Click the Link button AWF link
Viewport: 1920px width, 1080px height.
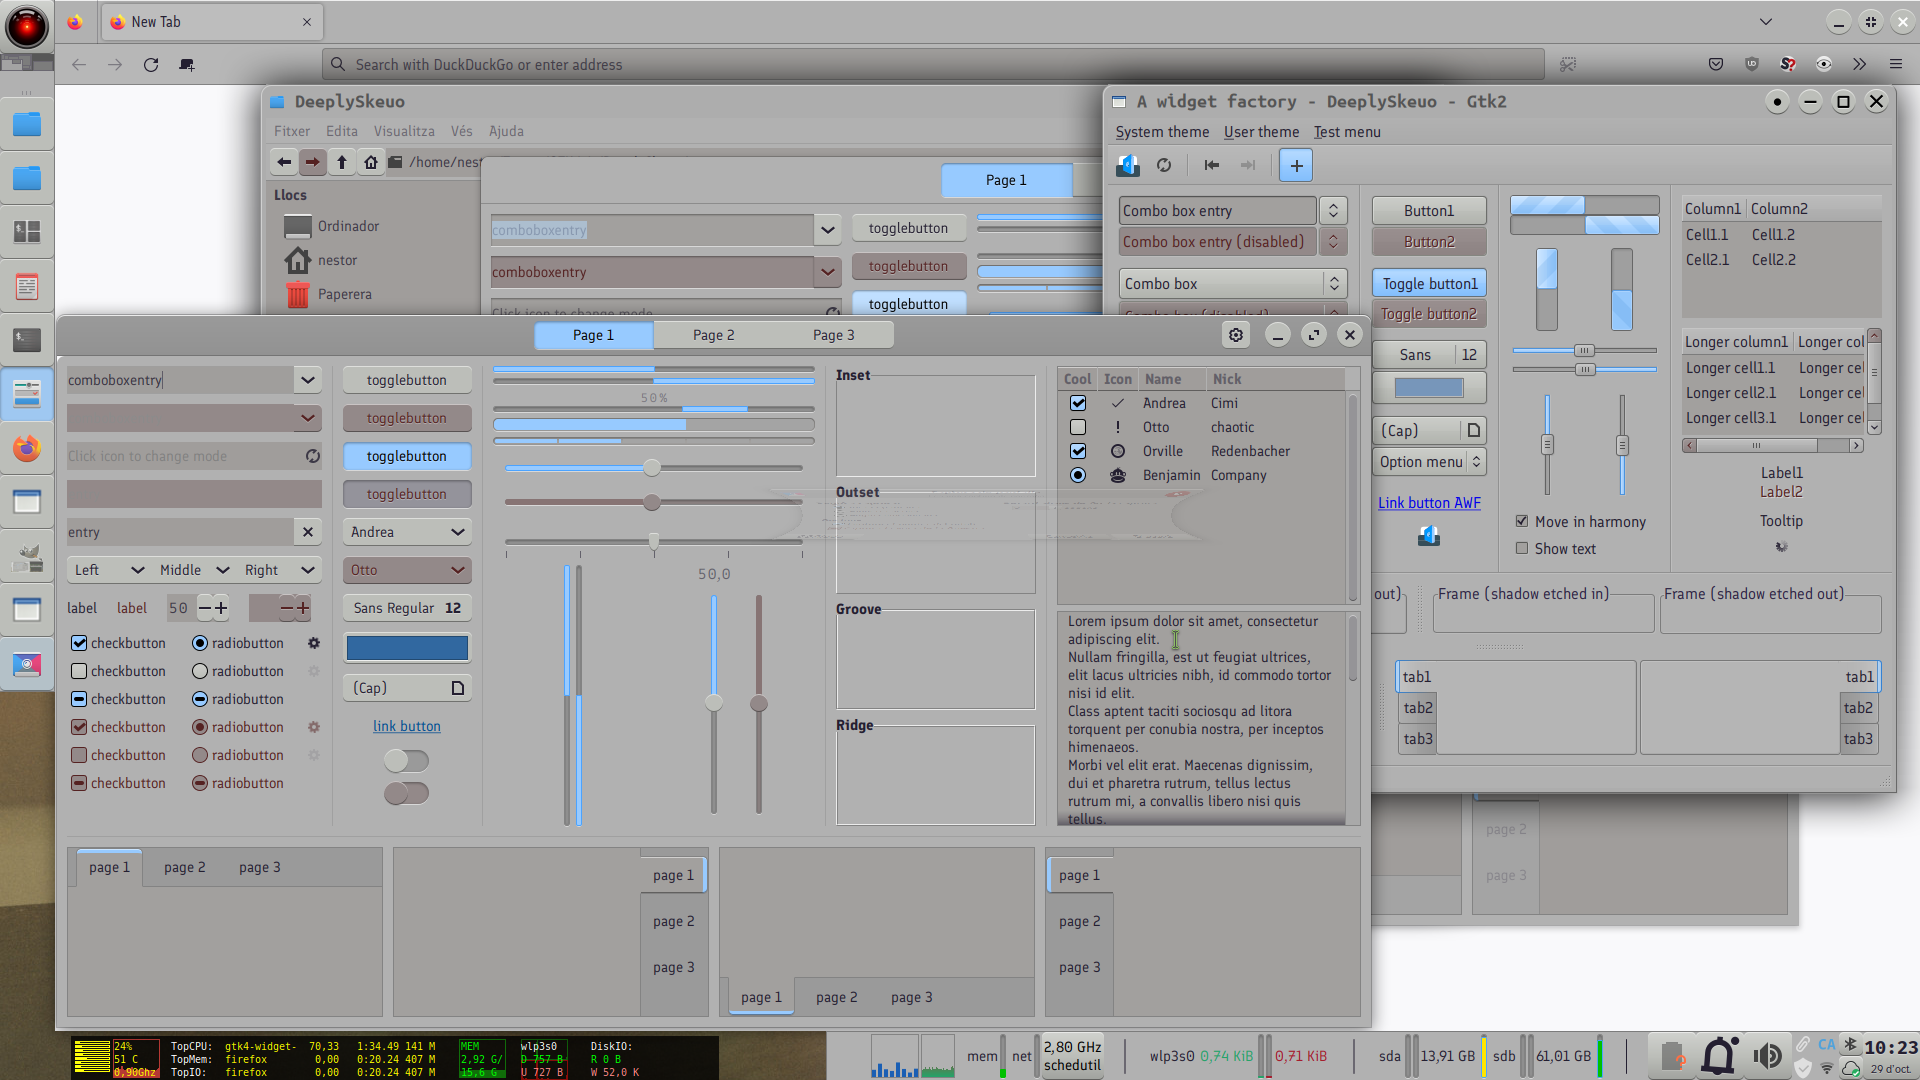coord(1429,503)
